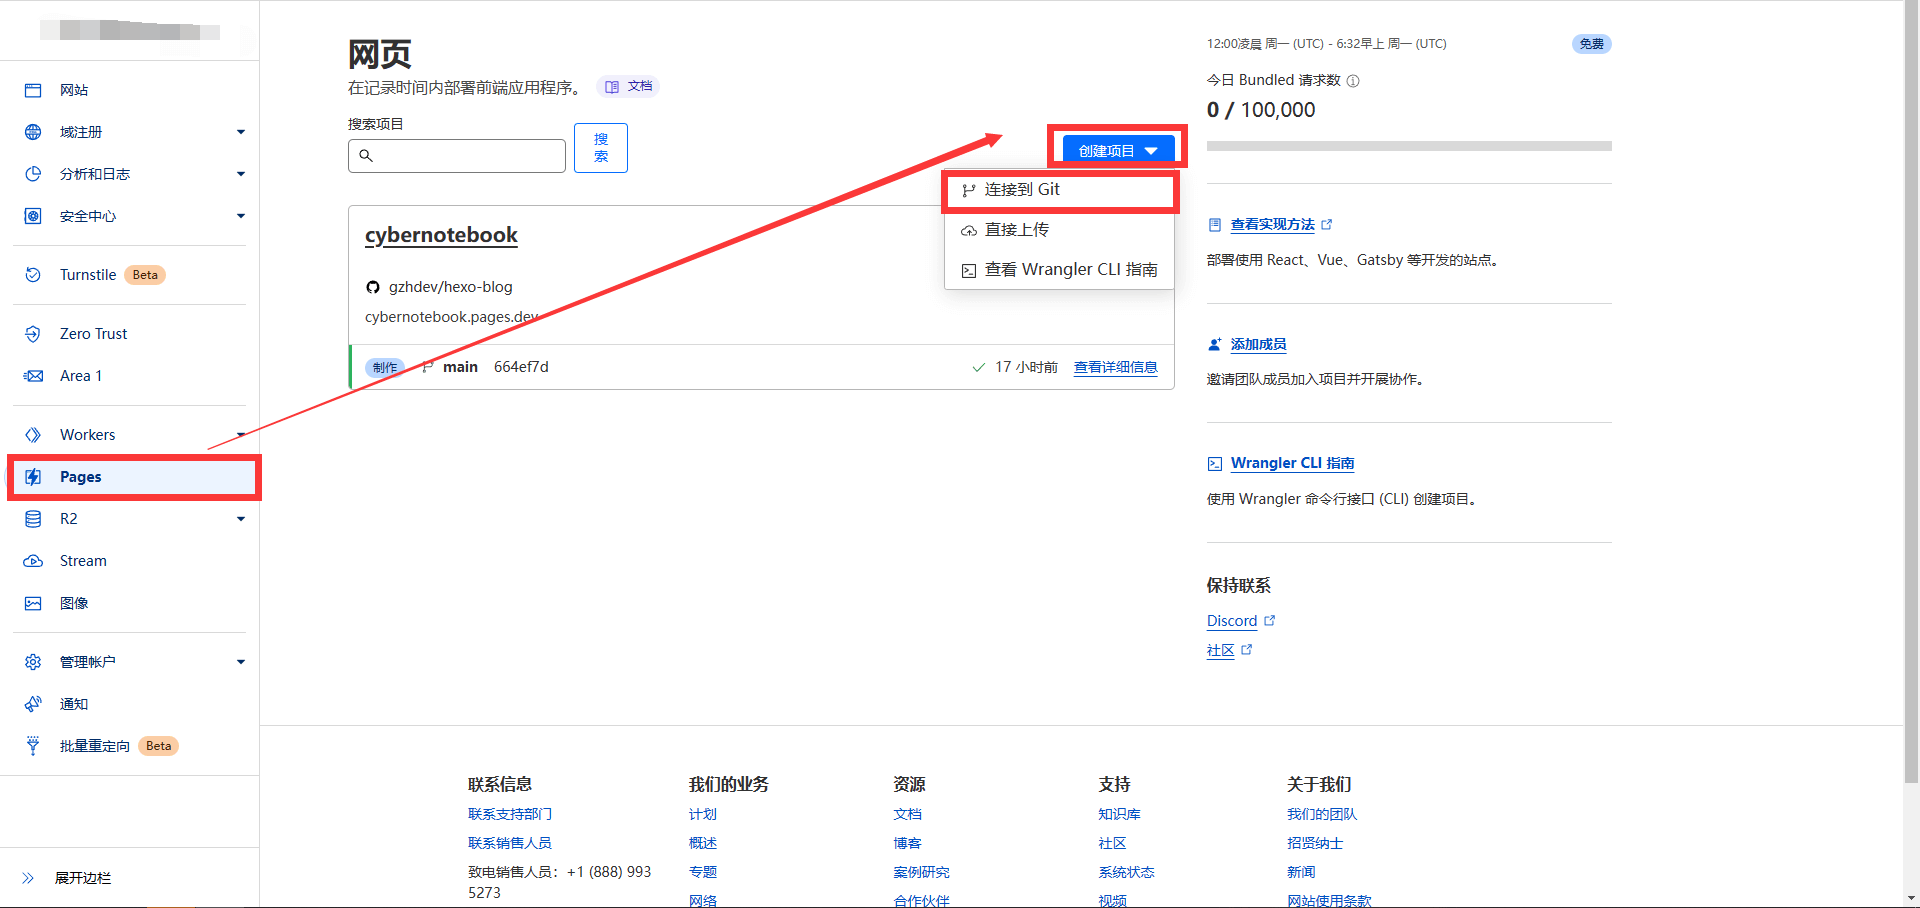The width and height of the screenshot is (1920, 908).
Task: Expand the 管理帐户 sidebar section arrow
Action: pyautogui.click(x=241, y=662)
